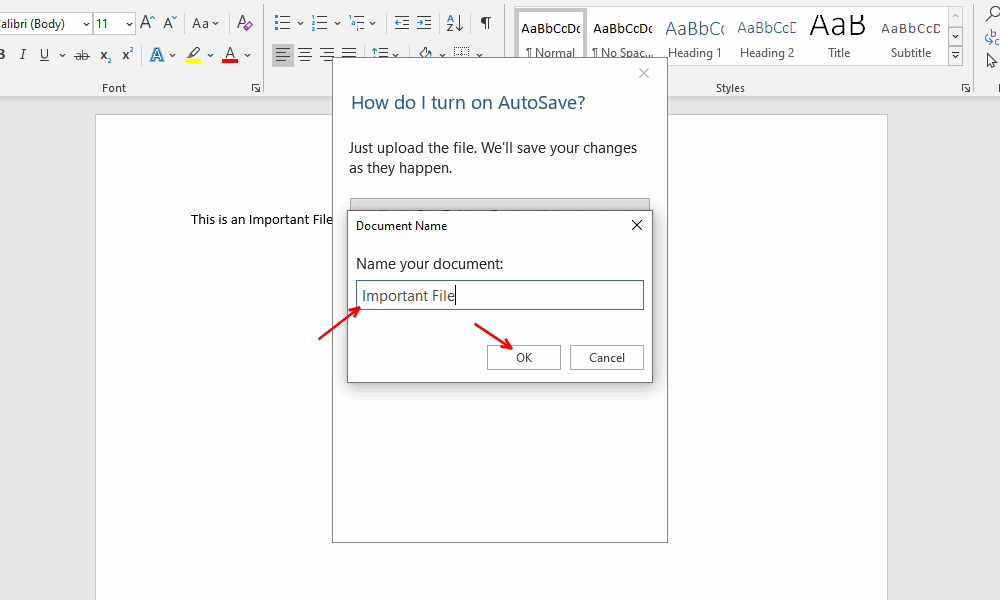Screen dimensions: 1000x600
Task: Select the Heading 1 style
Action: pos(694,38)
